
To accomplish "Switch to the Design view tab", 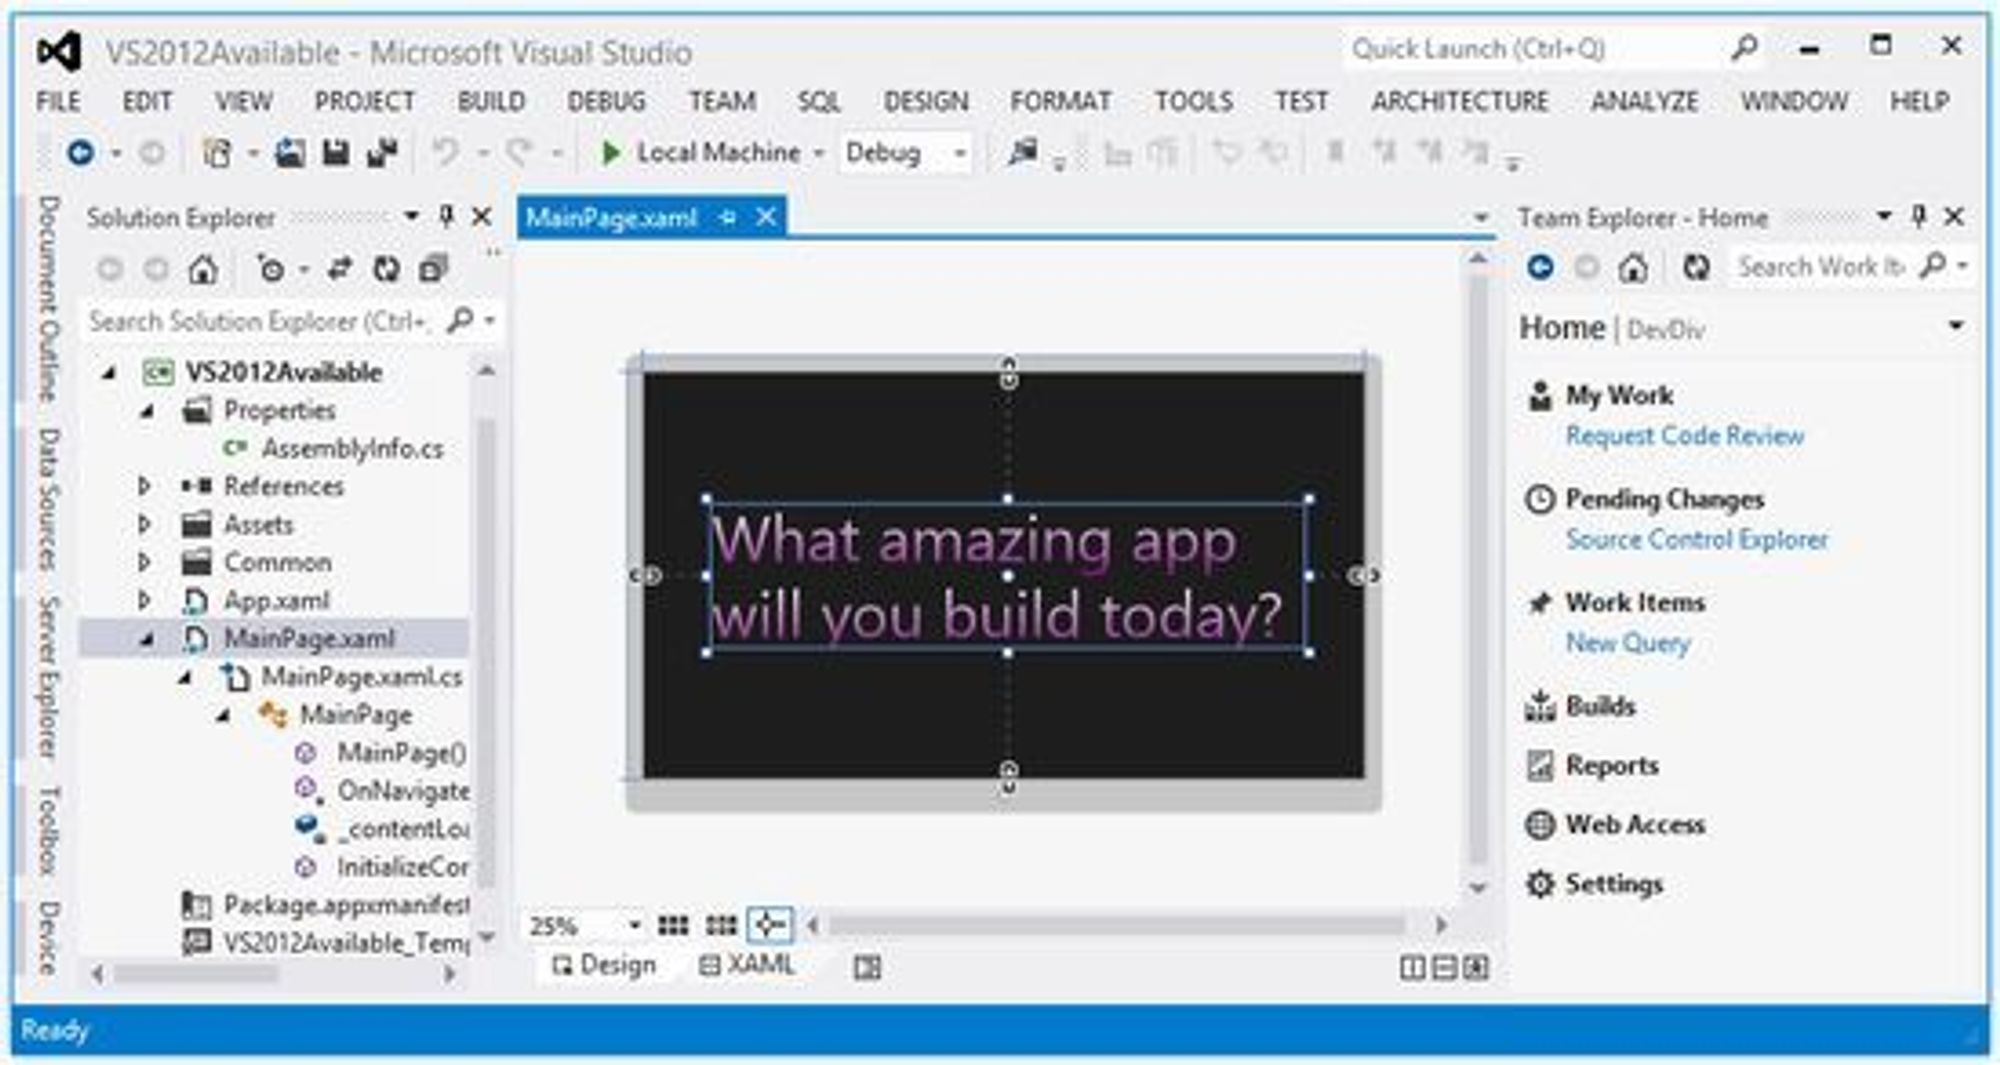I will tap(604, 965).
